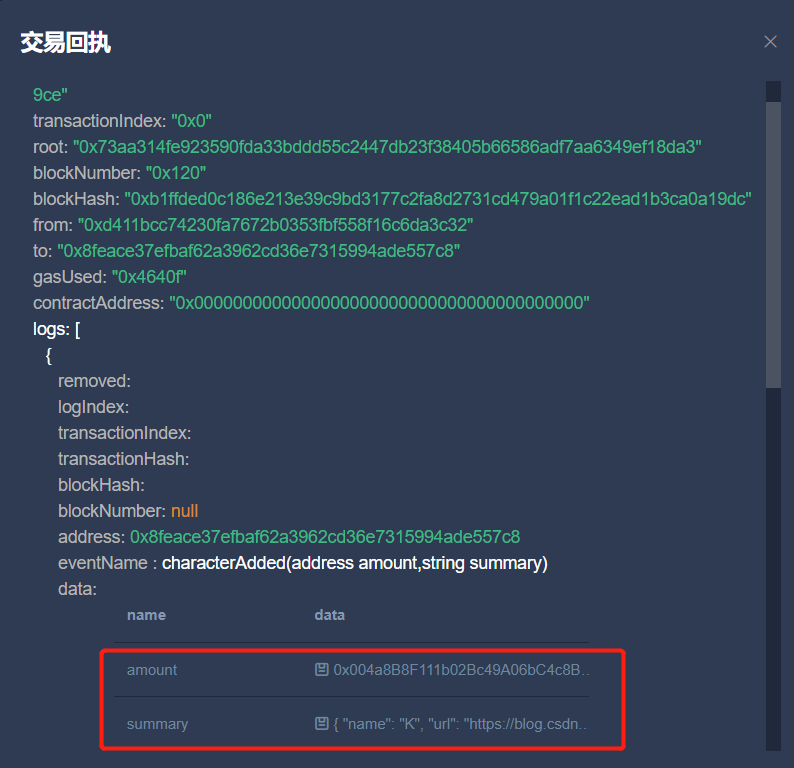
Task: Click the "summary" name cell
Action: [x=157, y=724]
